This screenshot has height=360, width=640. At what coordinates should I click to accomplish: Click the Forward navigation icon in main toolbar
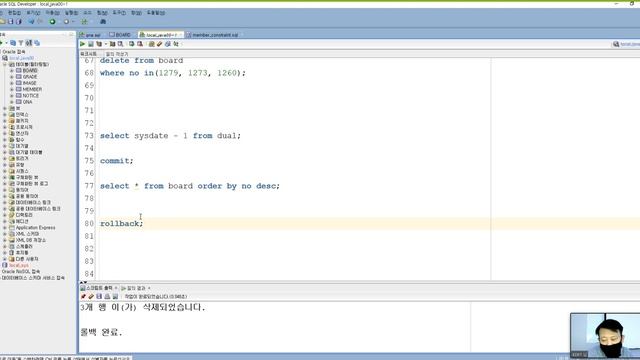point(67,22)
